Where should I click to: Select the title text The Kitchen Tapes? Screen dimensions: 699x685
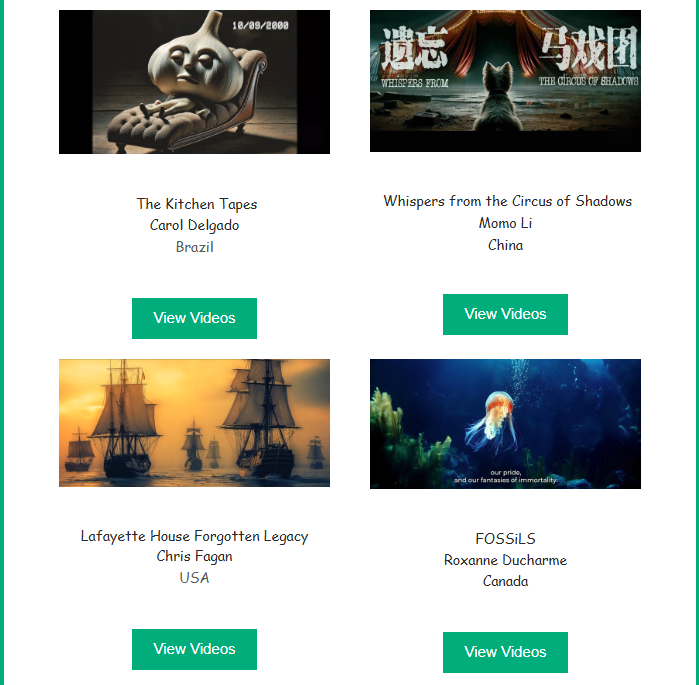(197, 204)
